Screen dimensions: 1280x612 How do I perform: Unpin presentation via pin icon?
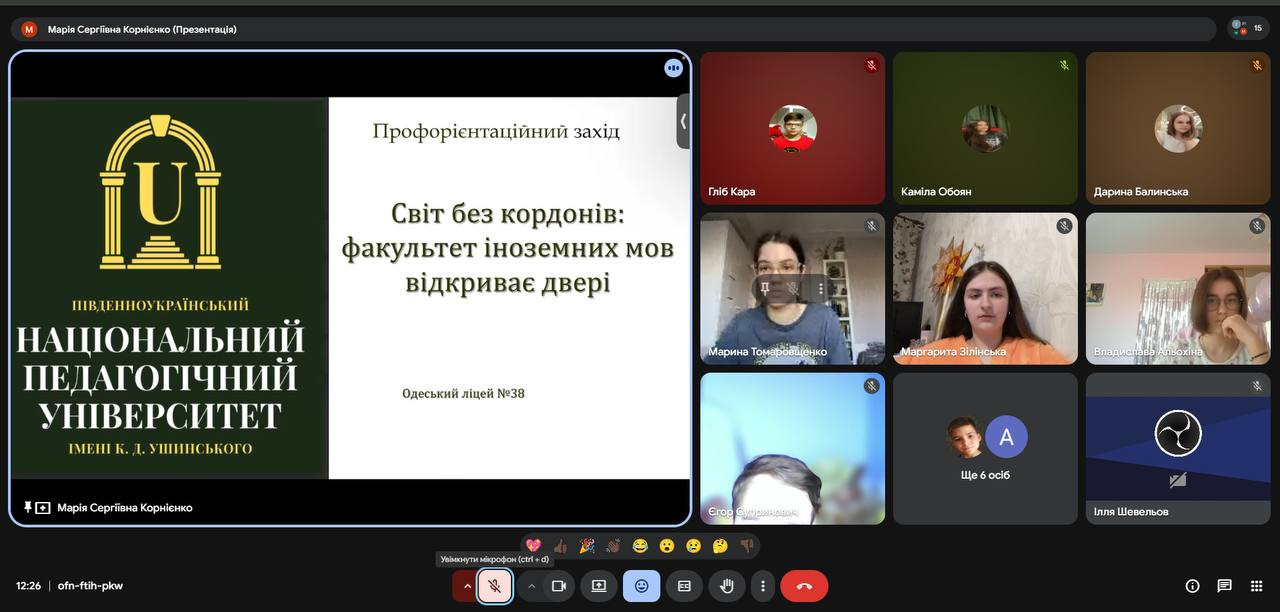click(28, 508)
